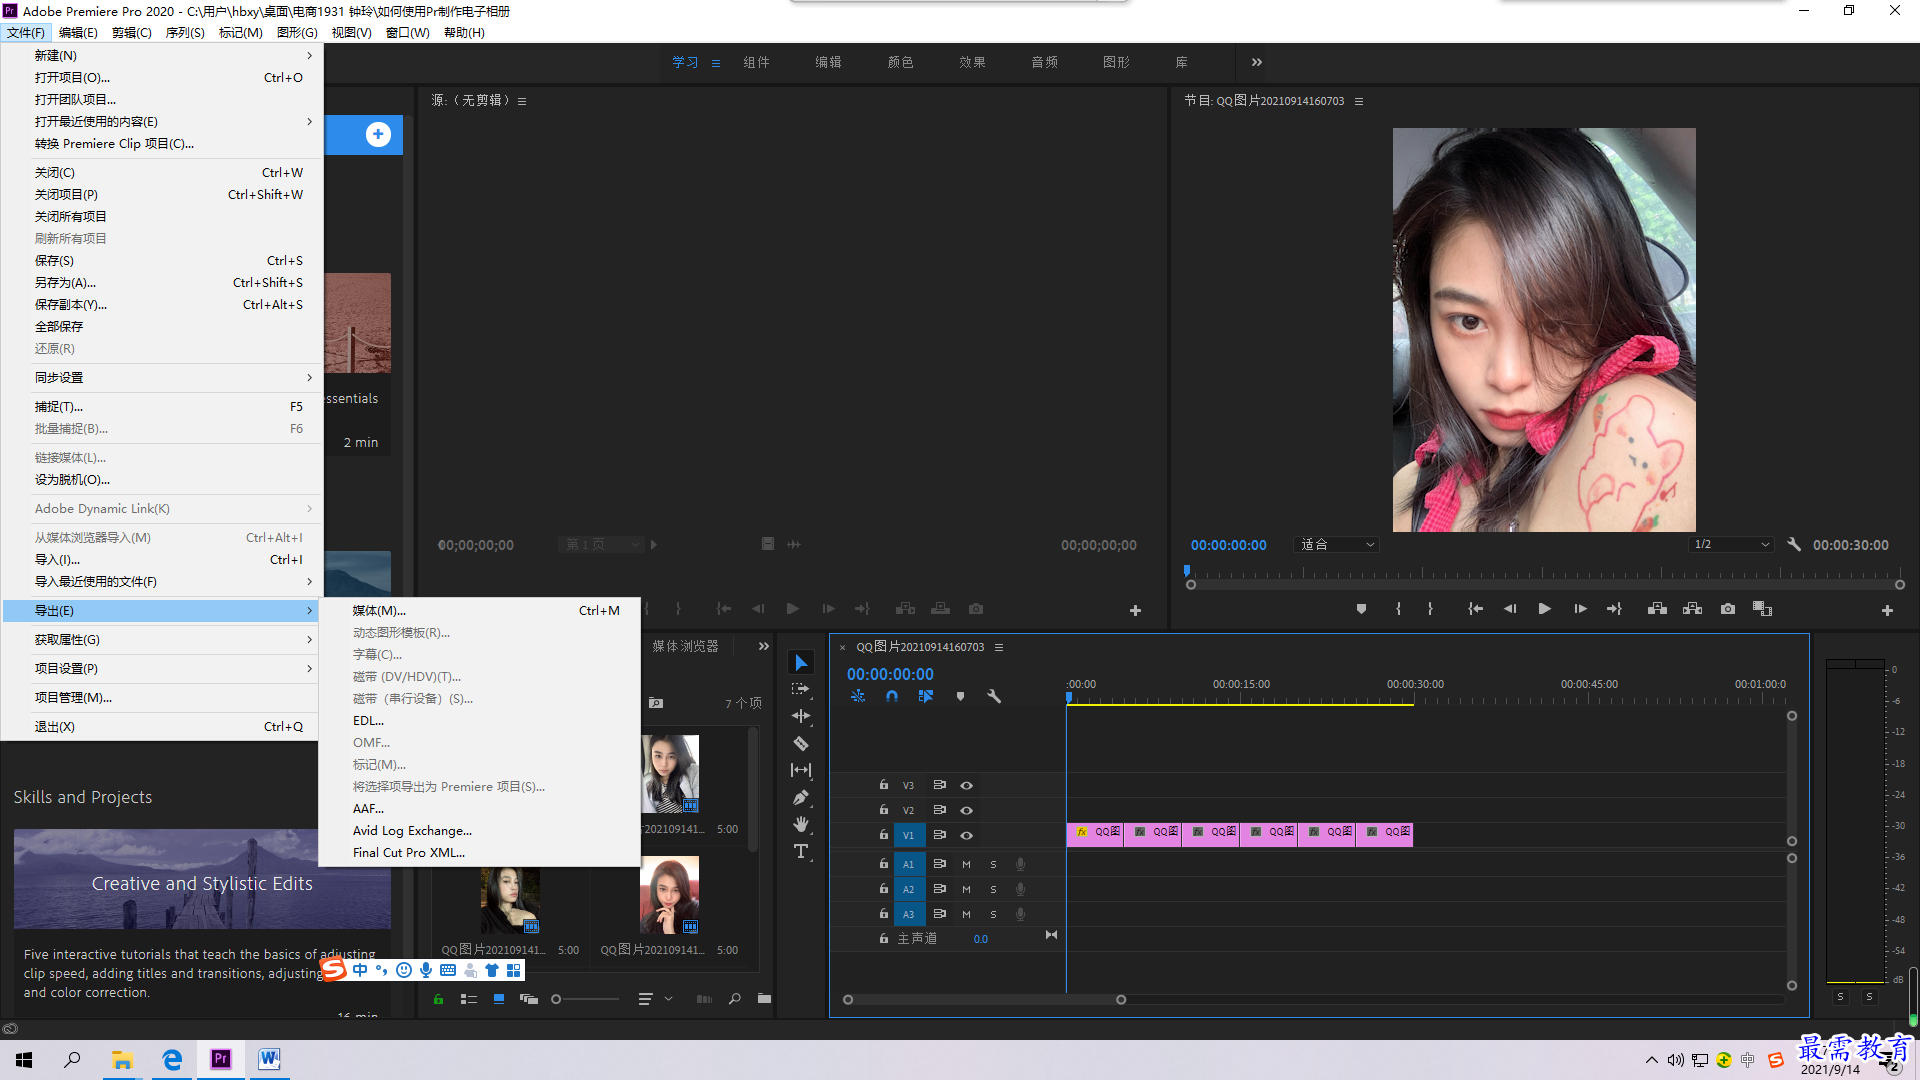1920x1080 pixels.
Task: Open Comparison View in program monitor
Action: (1762, 609)
